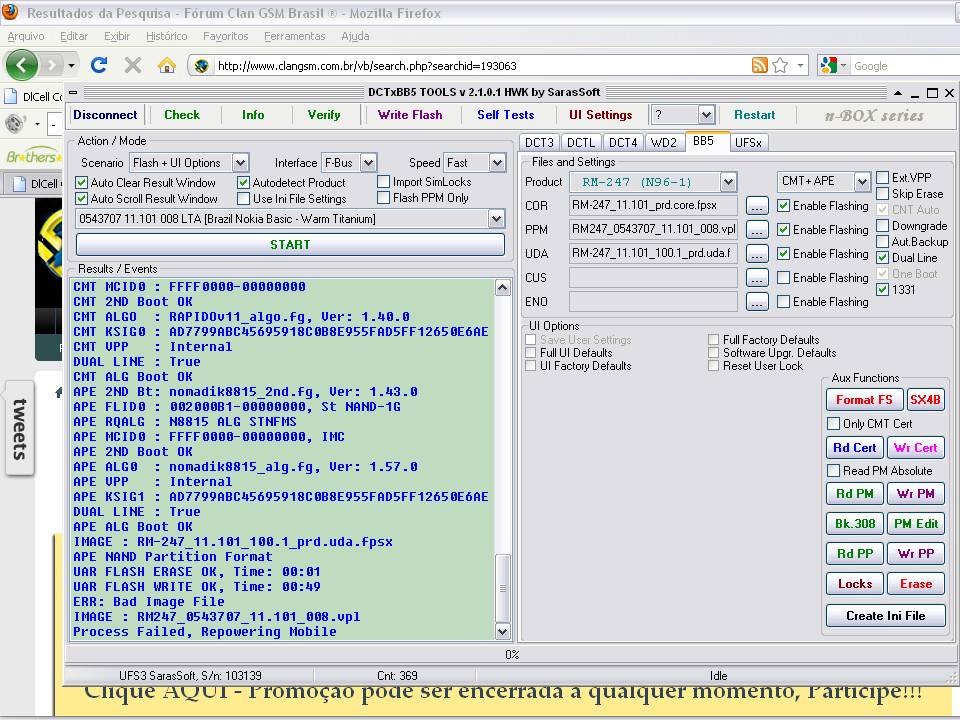Open the Product RM-247 dropdown

click(x=728, y=182)
